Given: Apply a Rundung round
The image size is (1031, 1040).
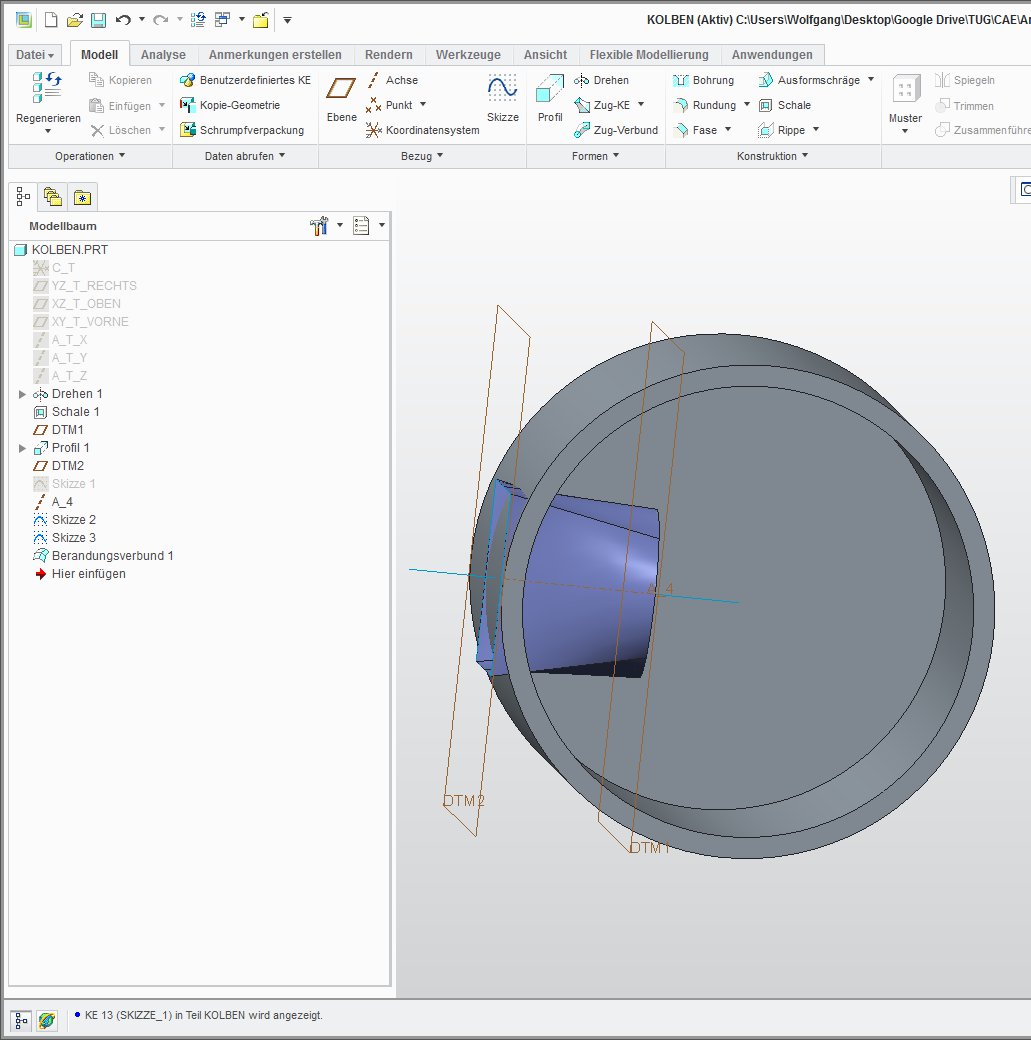Looking at the screenshot, I should point(705,105).
